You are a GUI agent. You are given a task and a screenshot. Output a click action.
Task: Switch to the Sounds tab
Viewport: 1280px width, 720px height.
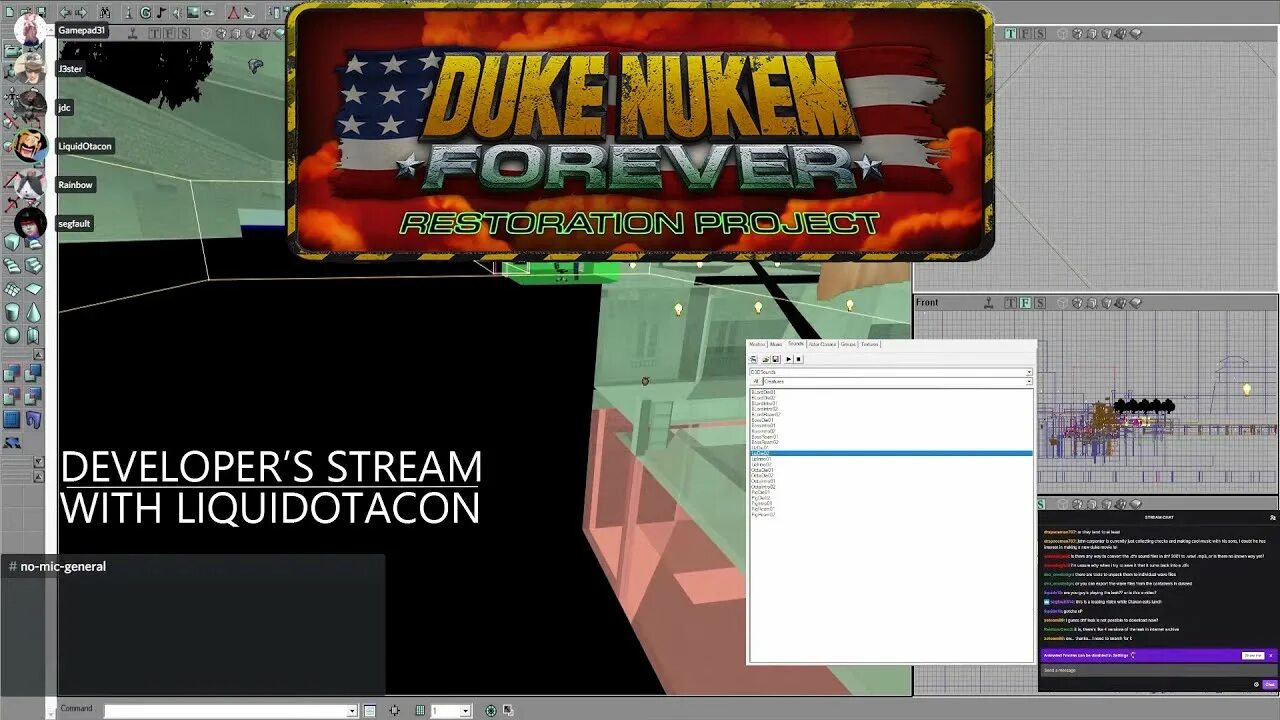(x=796, y=344)
